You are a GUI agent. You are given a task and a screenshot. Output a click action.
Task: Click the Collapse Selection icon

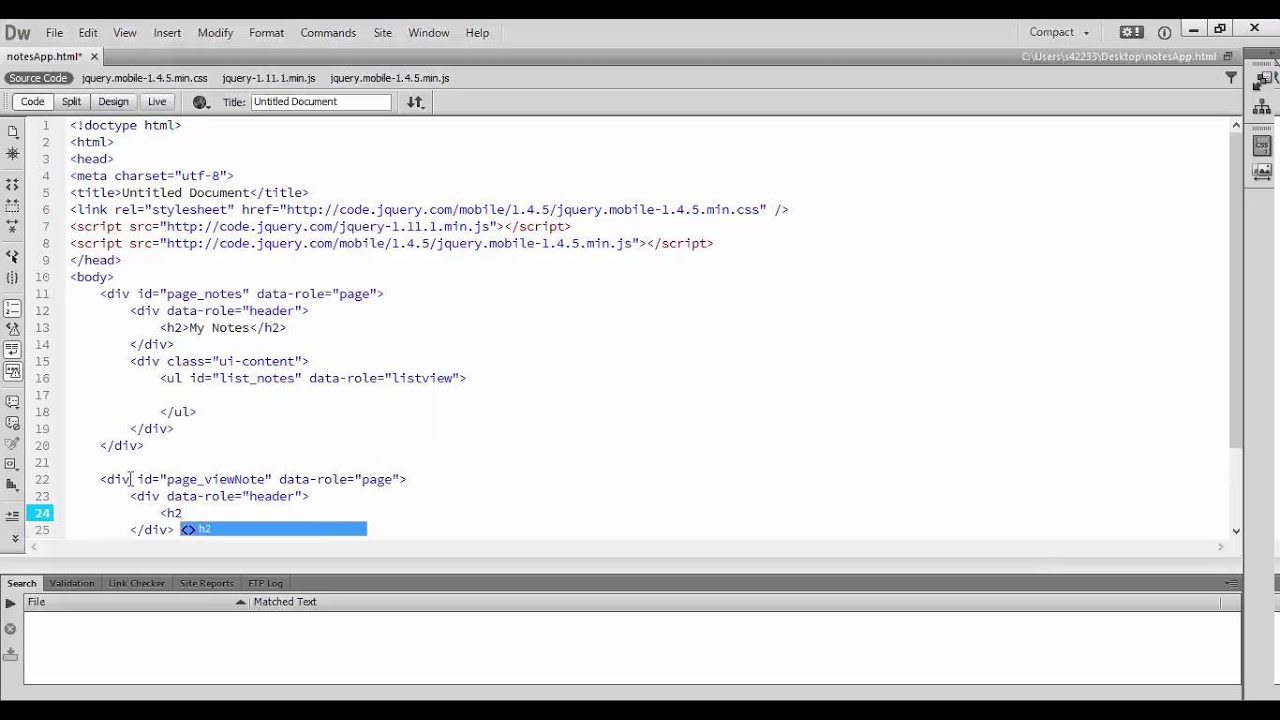12,206
